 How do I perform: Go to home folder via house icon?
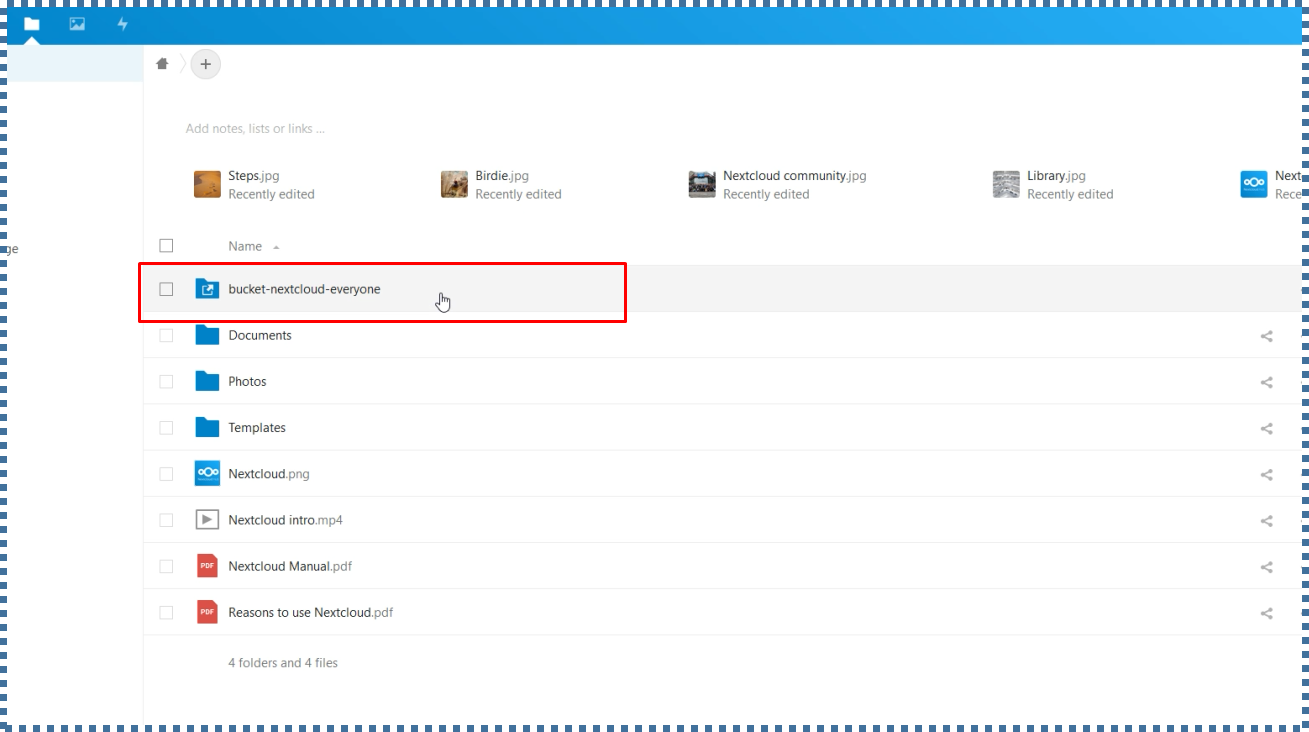pyautogui.click(x=162, y=64)
